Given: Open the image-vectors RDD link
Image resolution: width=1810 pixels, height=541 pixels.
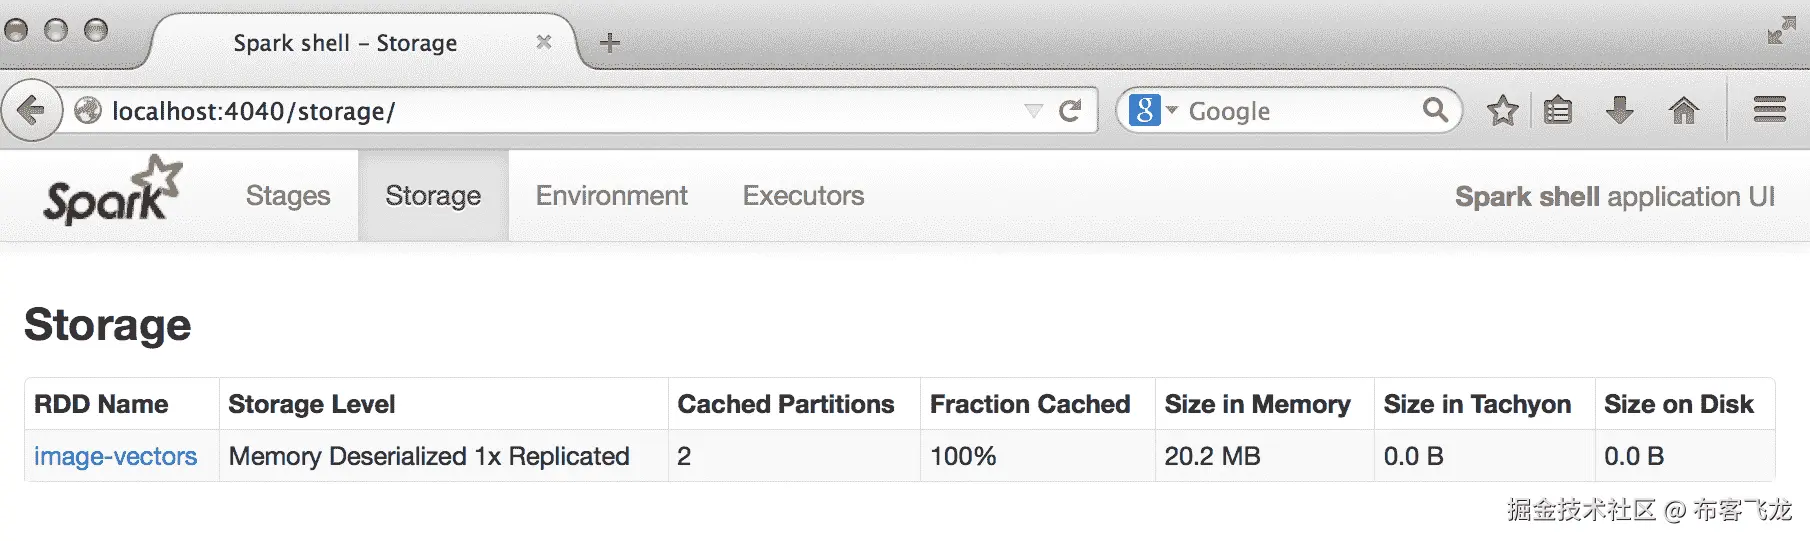Looking at the screenshot, I should point(115,456).
